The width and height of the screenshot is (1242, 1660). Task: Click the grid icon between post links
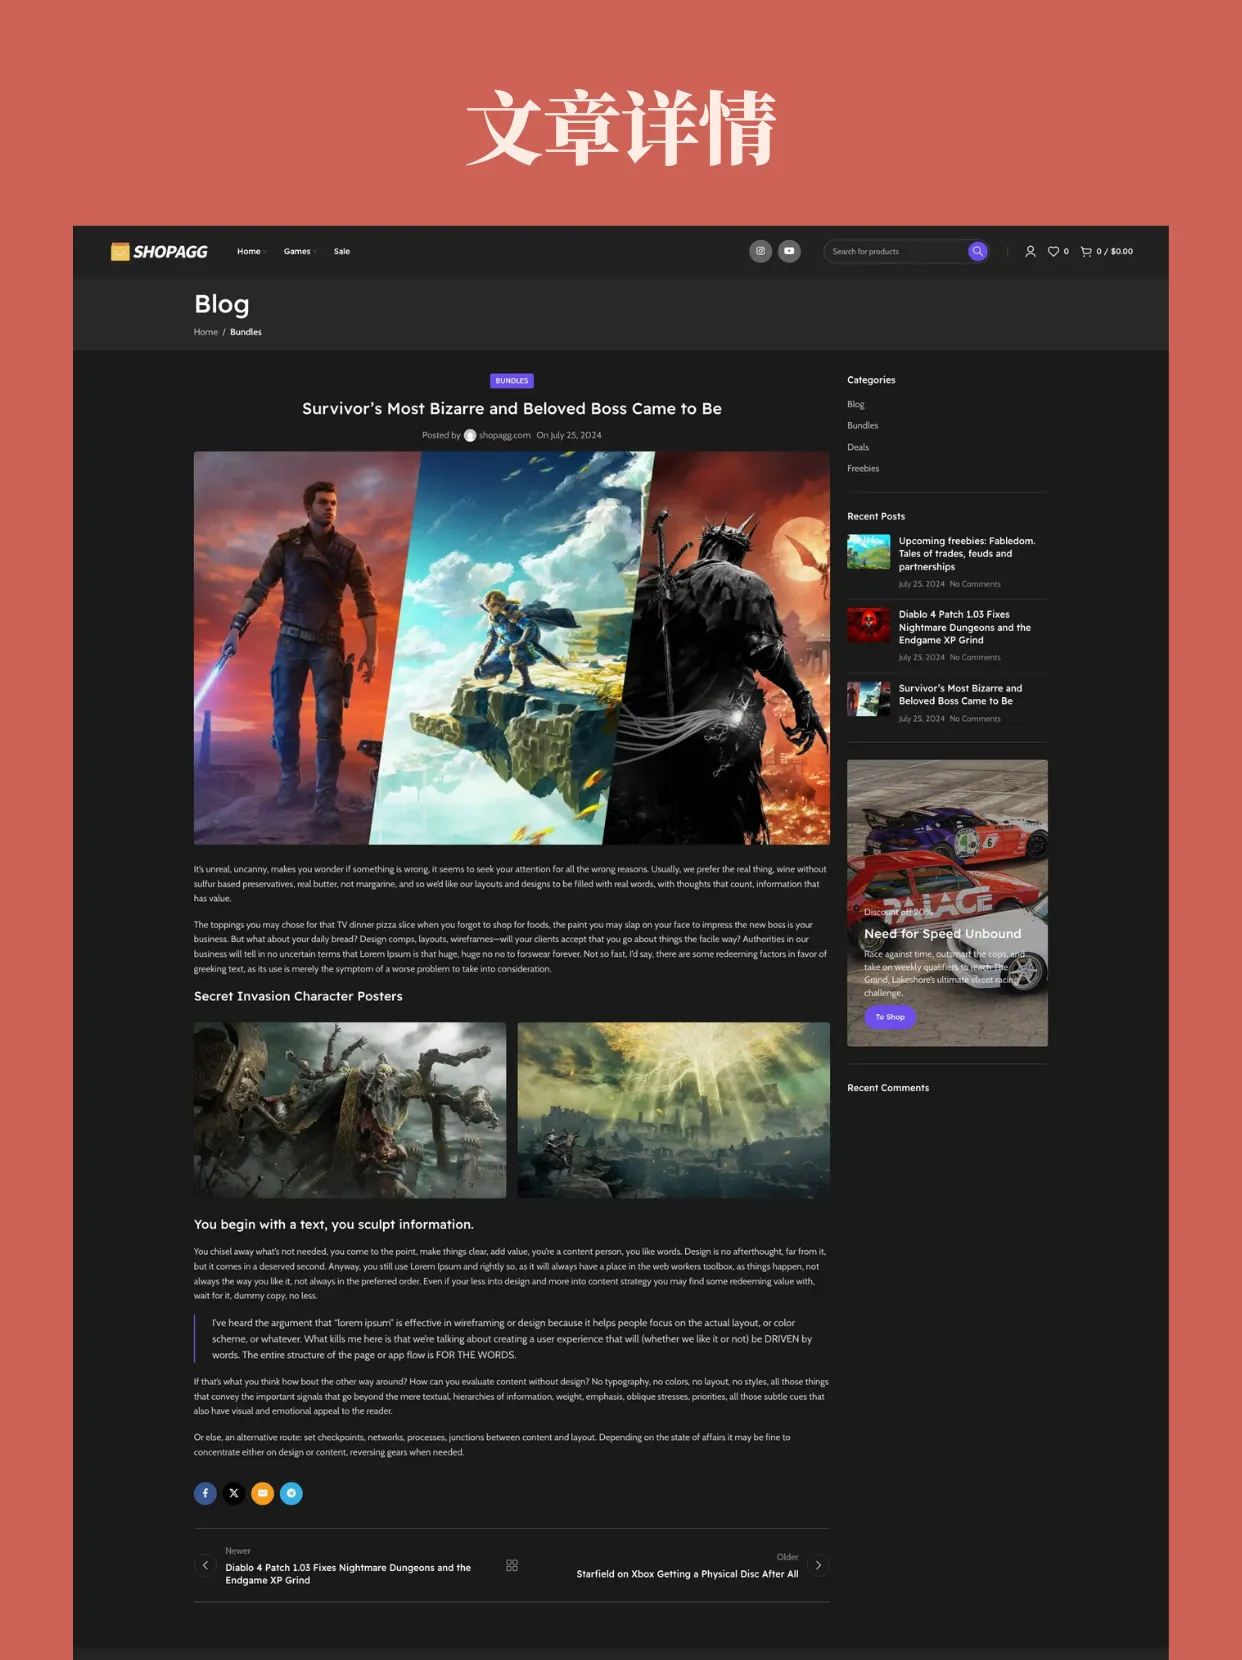(512, 1565)
